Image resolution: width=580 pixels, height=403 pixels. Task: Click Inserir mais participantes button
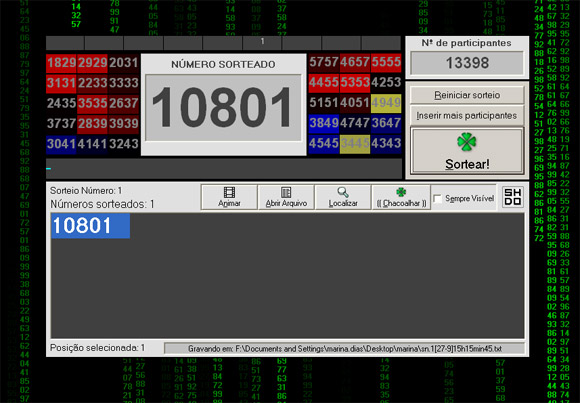(467, 115)
